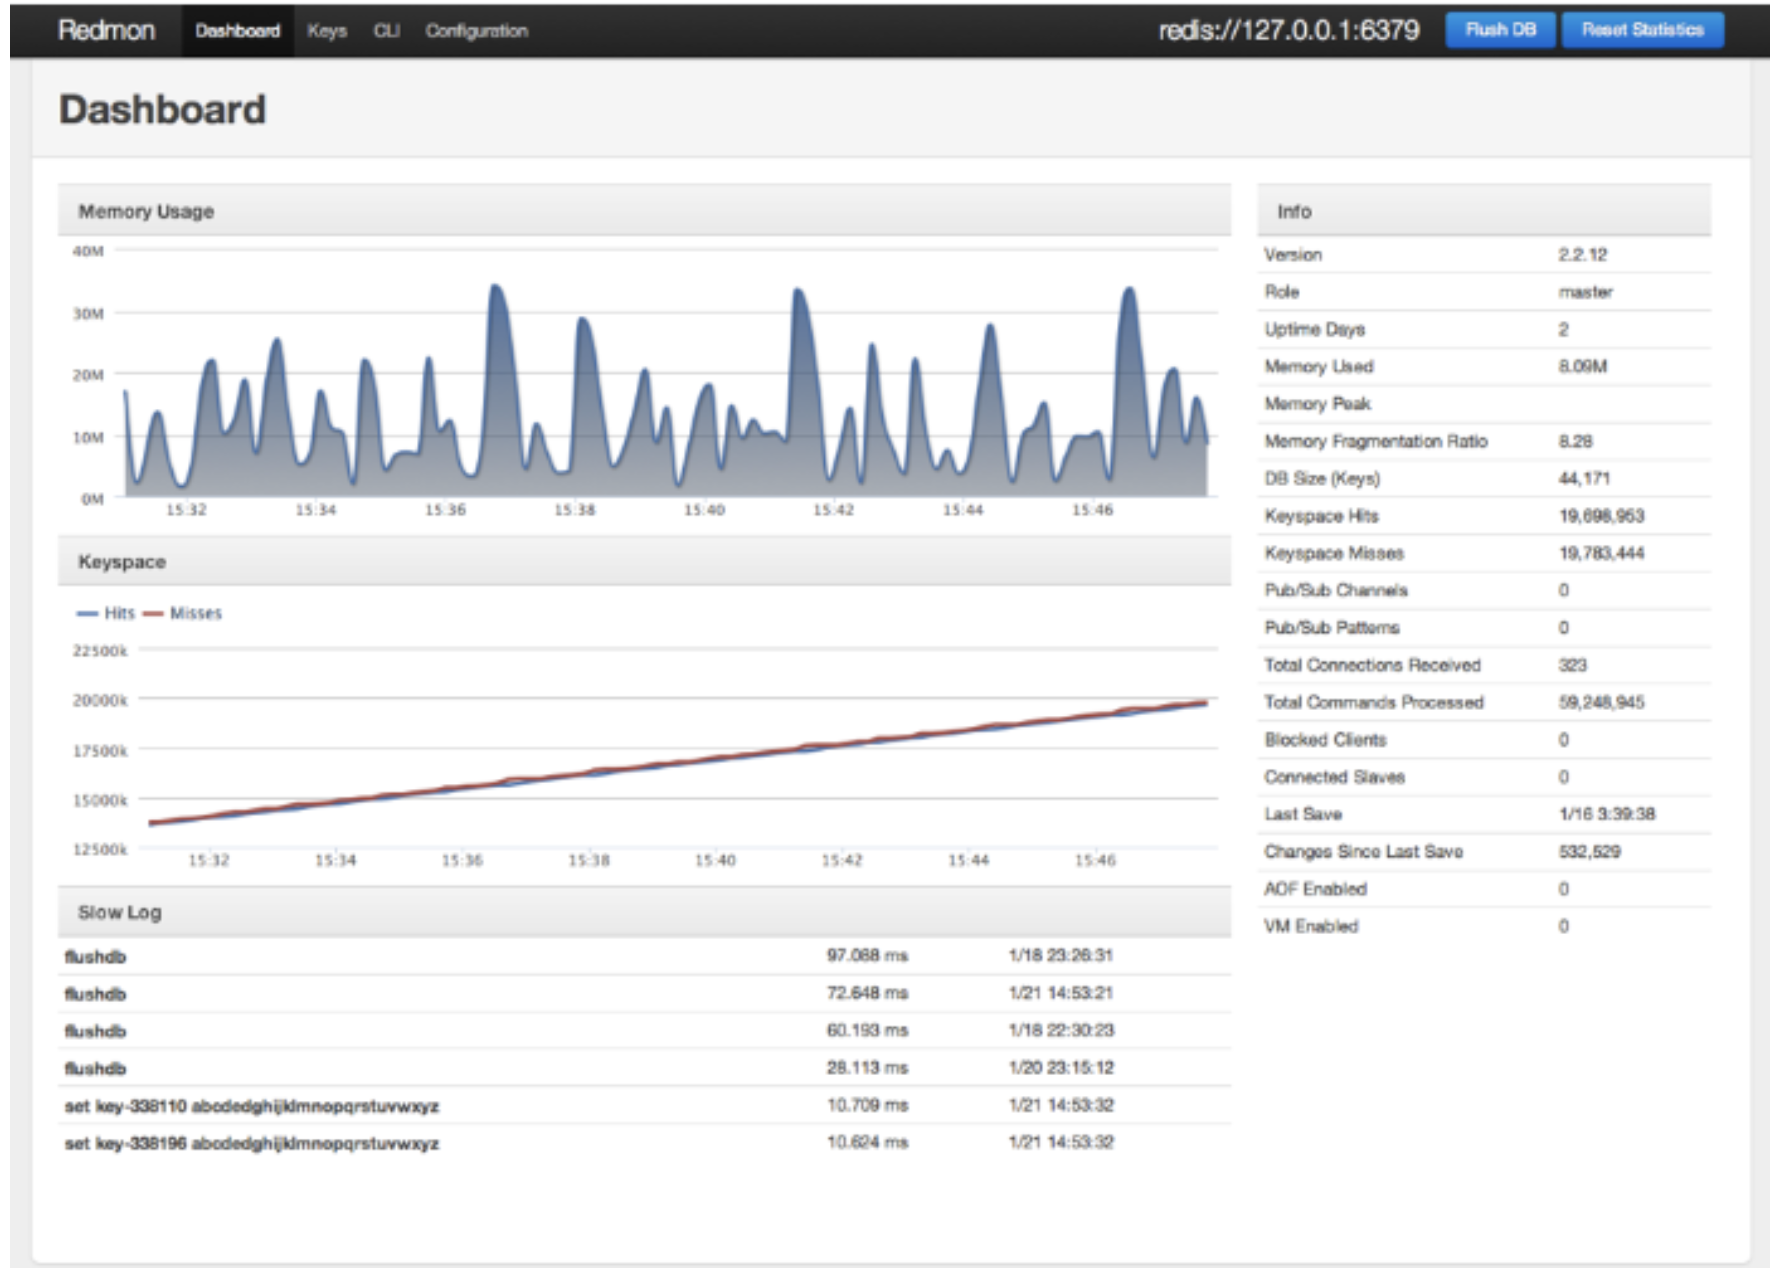Select the flushdb row with 28.113 ms
1772x1272 pixels.
click(x=644, y=1068)
